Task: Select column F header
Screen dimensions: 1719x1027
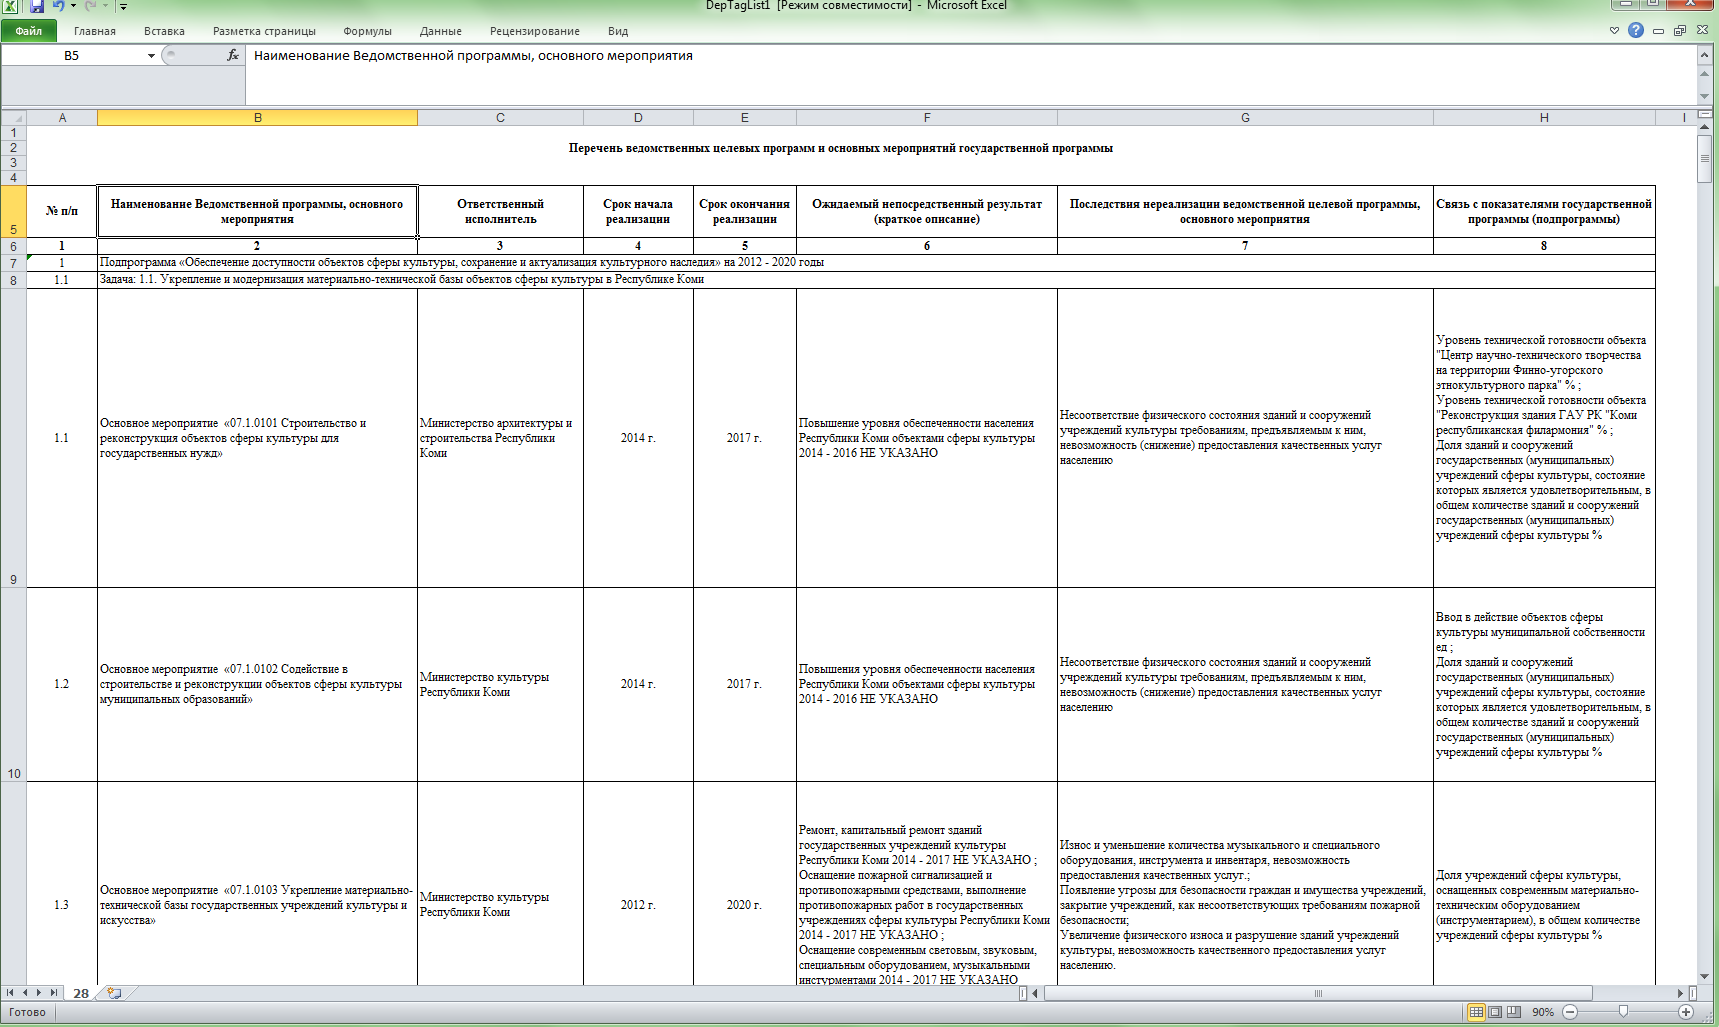Action: click(927, 118)
